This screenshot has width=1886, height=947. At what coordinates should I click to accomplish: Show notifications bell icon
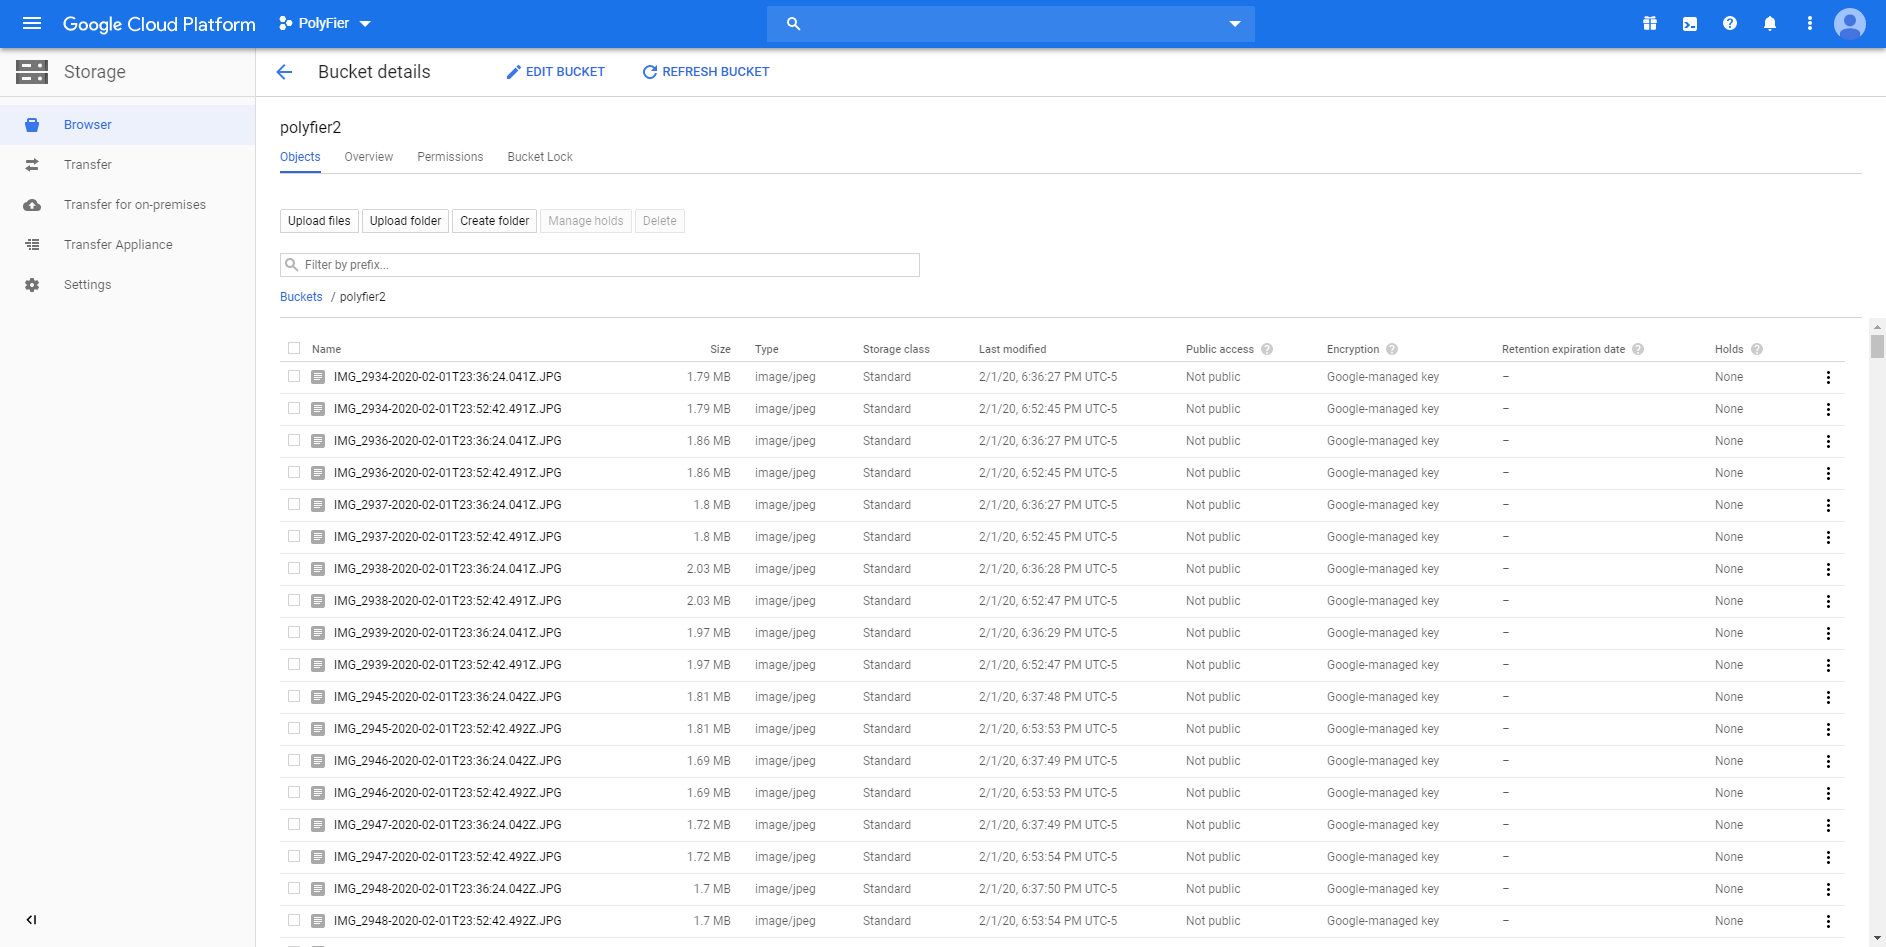(1770, 23)
